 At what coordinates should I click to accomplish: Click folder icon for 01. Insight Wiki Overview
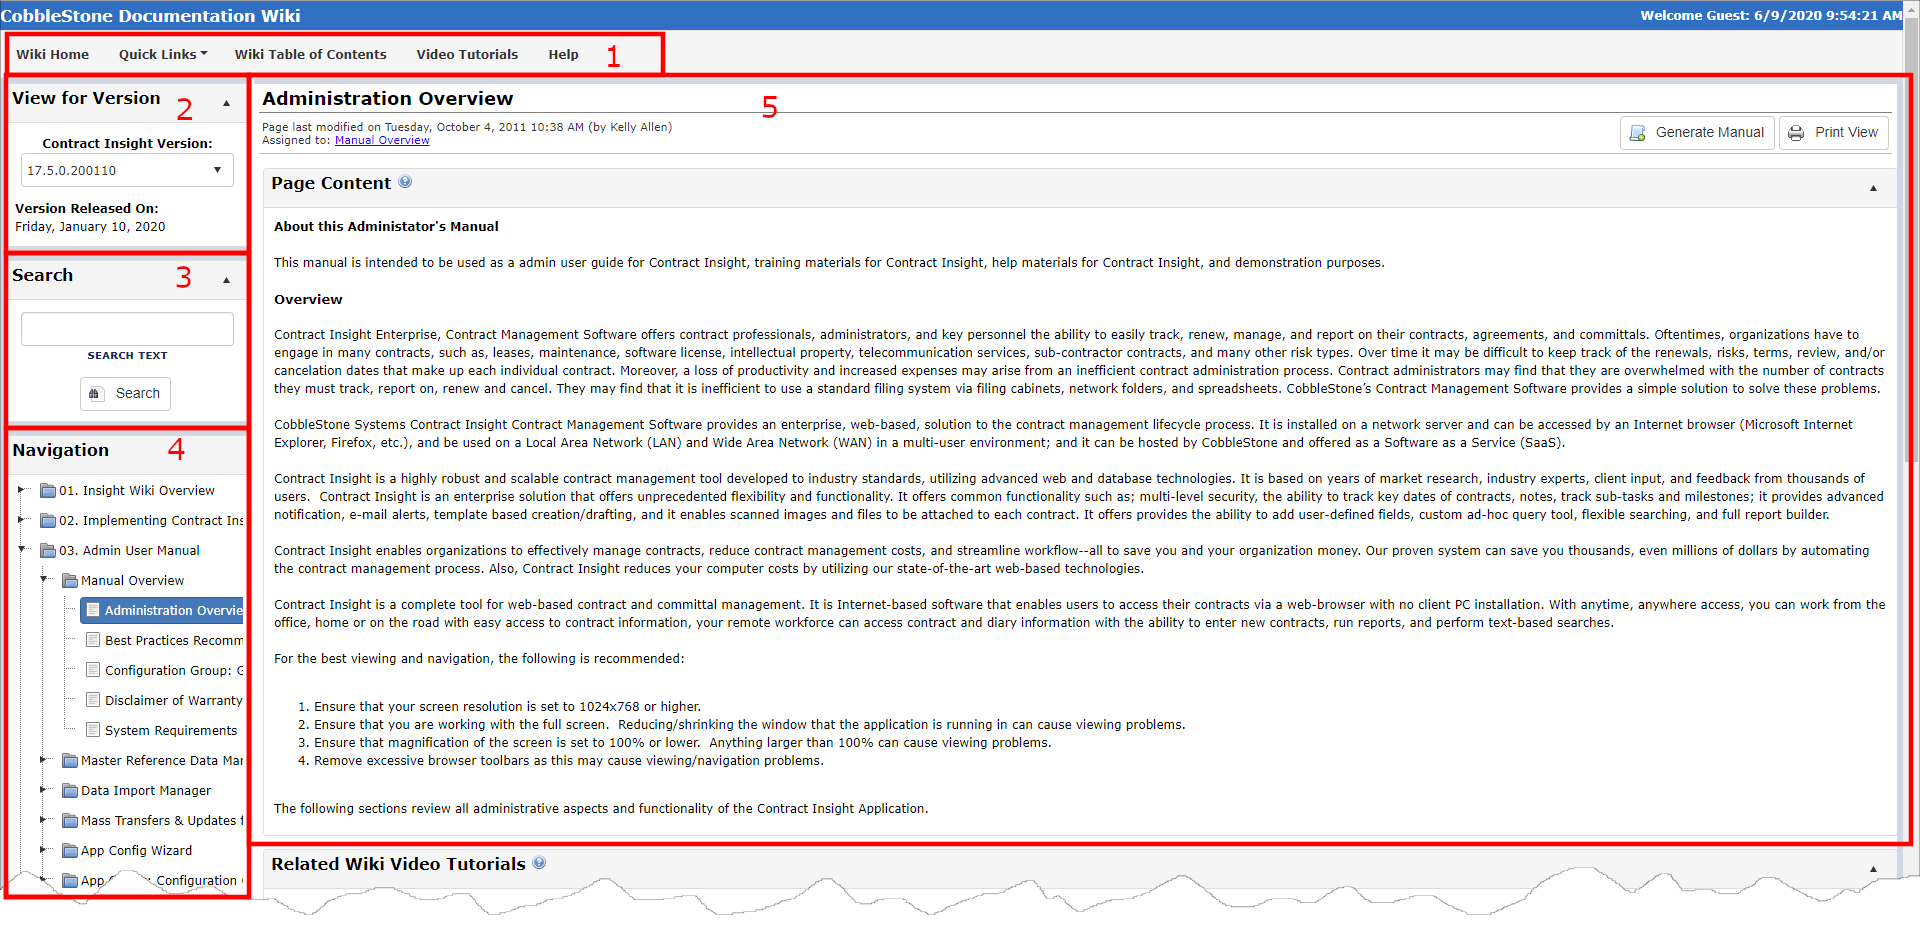click(48, 490)
